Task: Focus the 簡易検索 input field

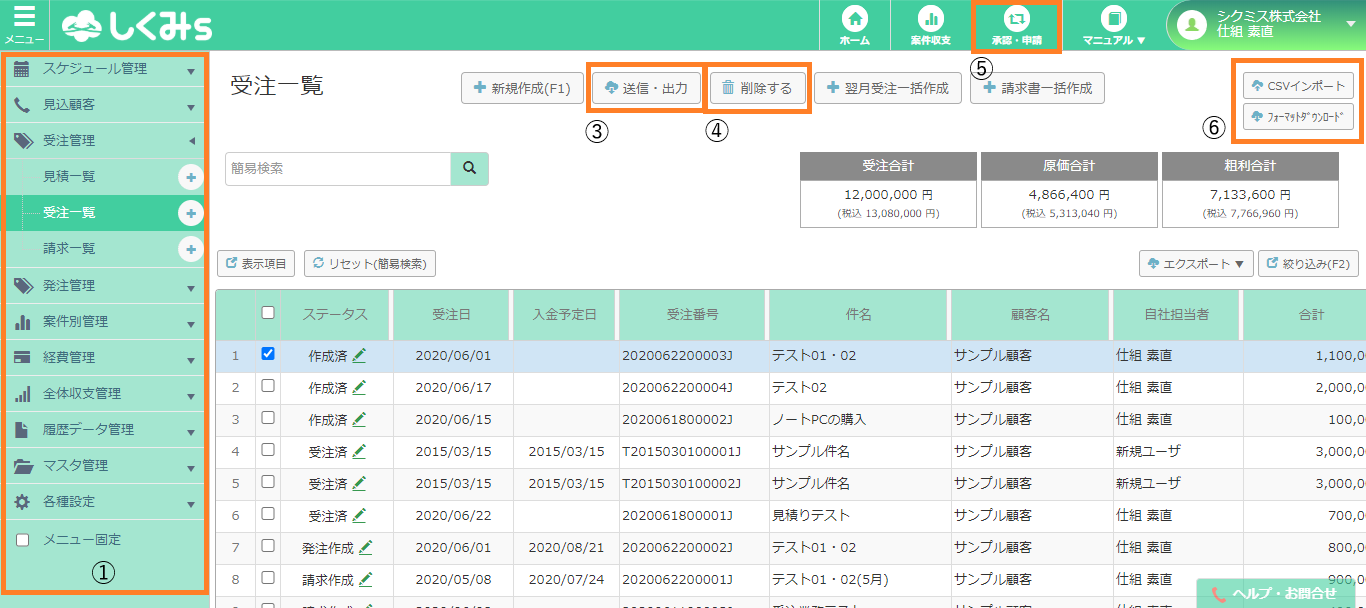Action: click(x=338, y=168)
